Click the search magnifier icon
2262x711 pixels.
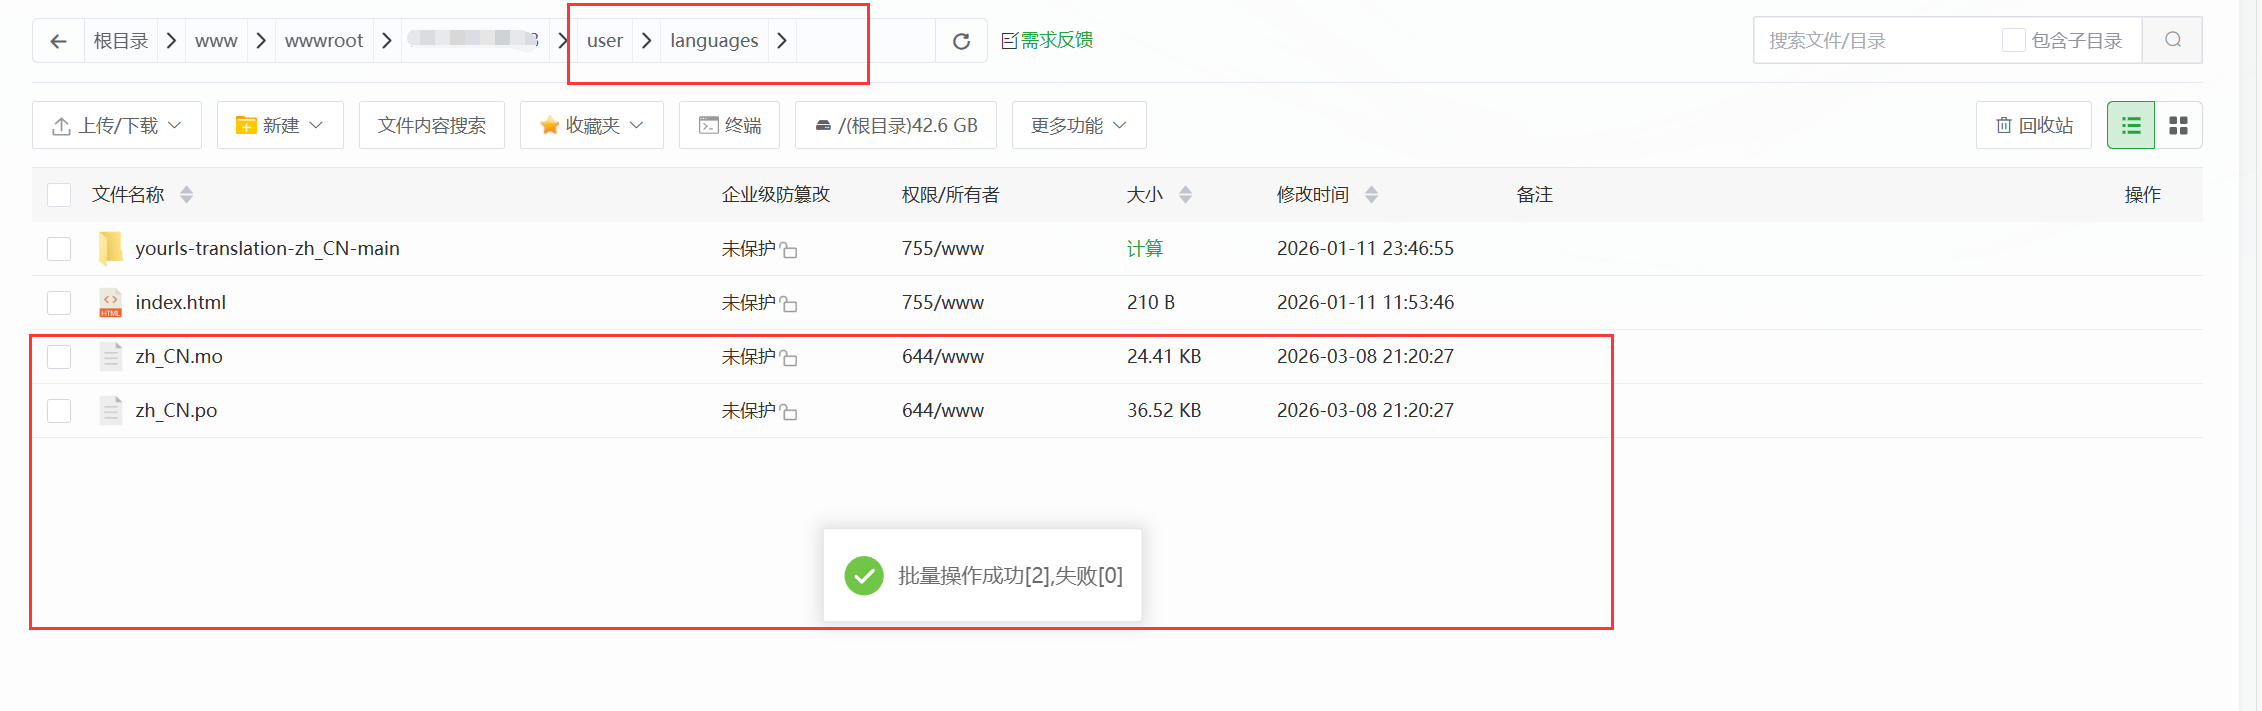tap(2173, 40)
